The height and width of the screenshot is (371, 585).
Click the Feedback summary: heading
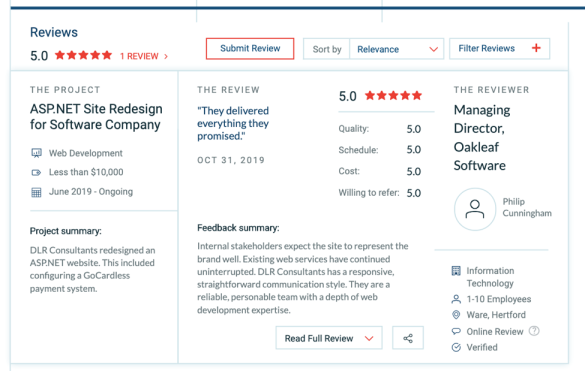coord(238,228)
